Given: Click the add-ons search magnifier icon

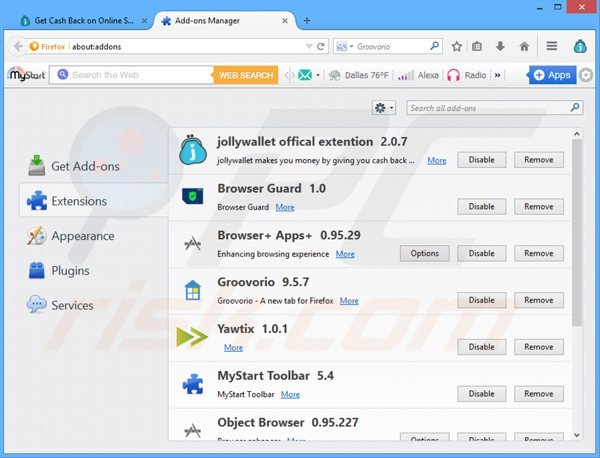Looking at the screenshot, I should coord(575,108).
